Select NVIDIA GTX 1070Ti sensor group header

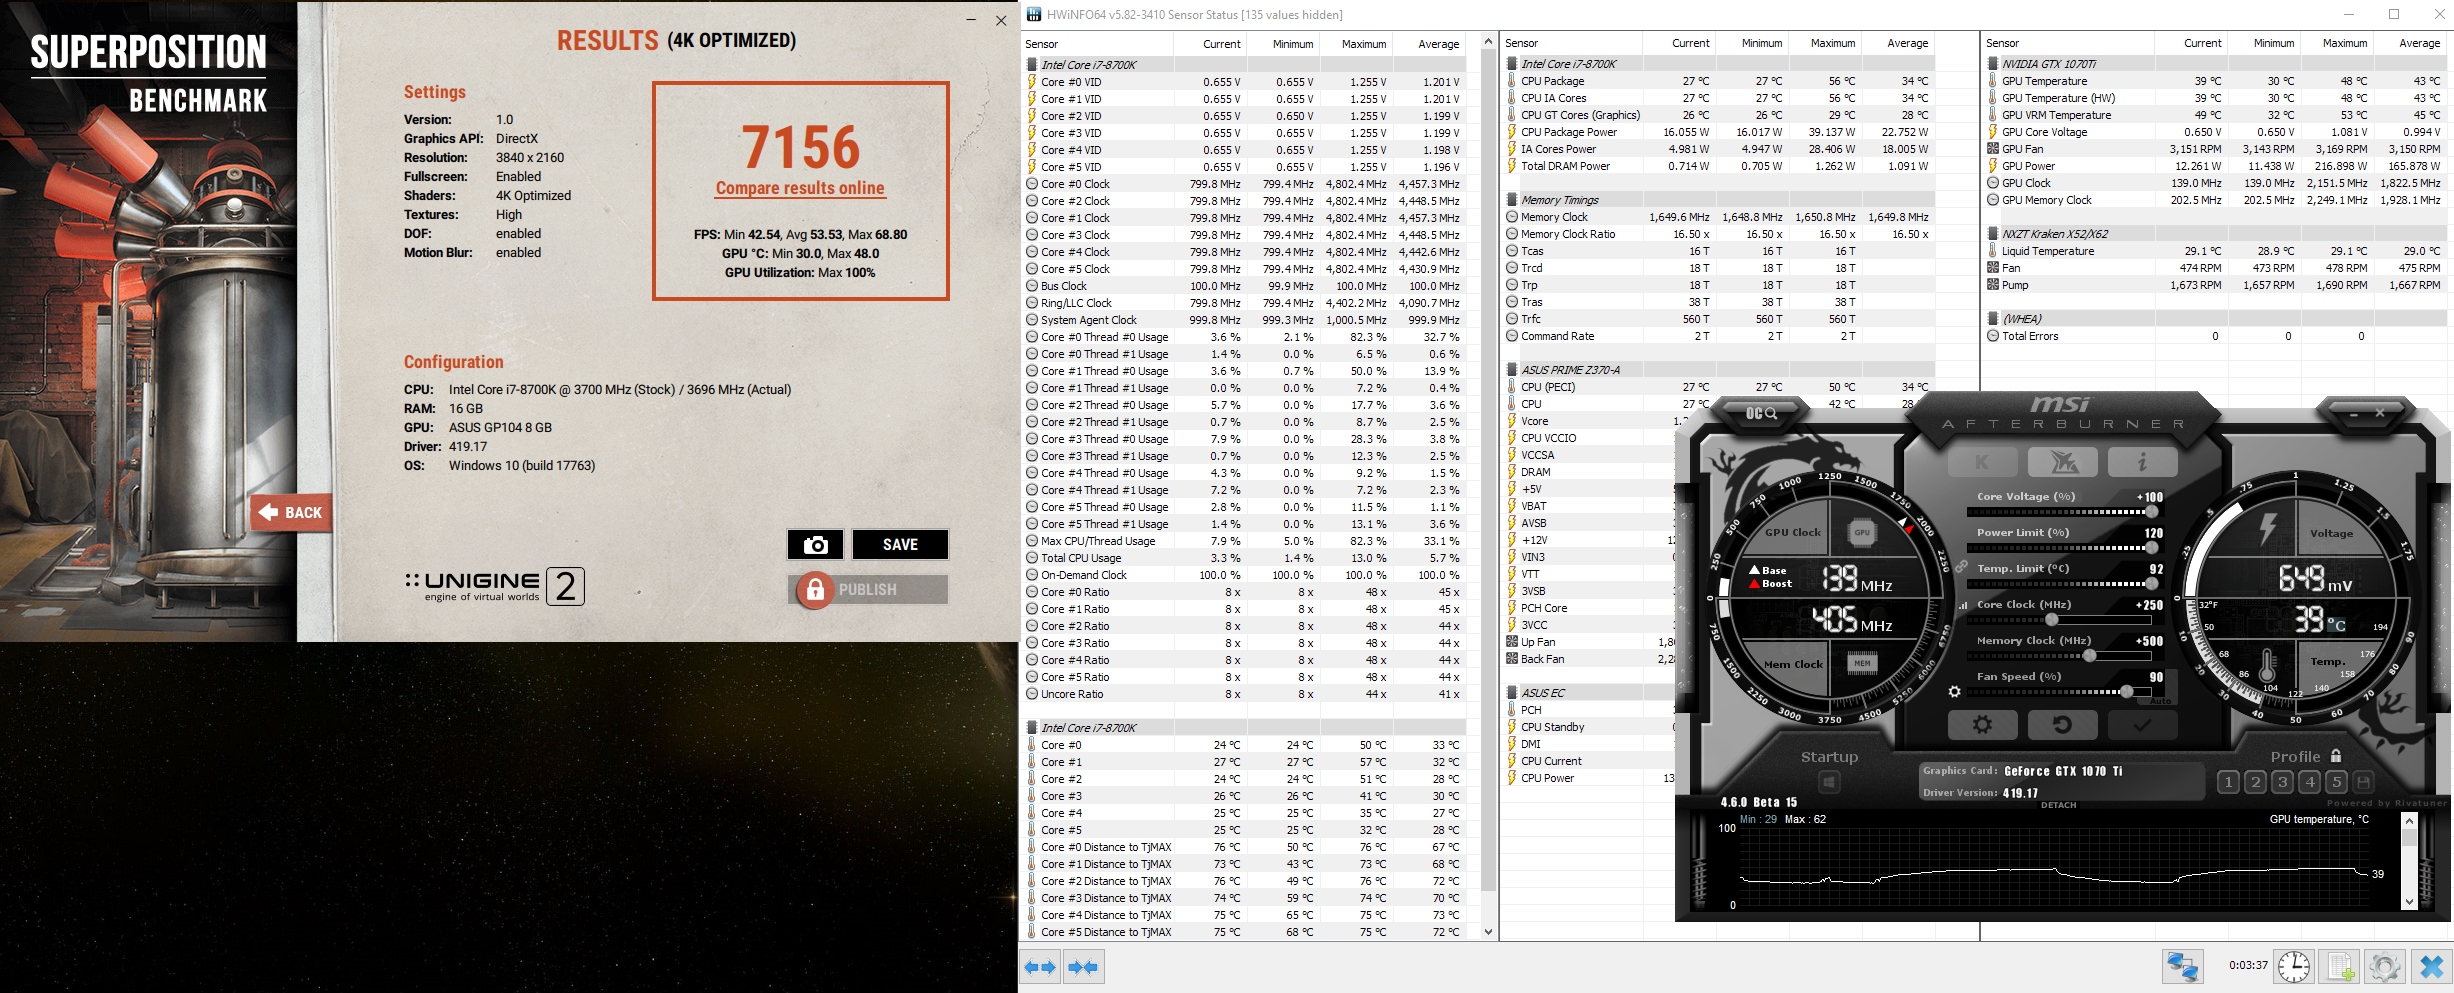2048,64
